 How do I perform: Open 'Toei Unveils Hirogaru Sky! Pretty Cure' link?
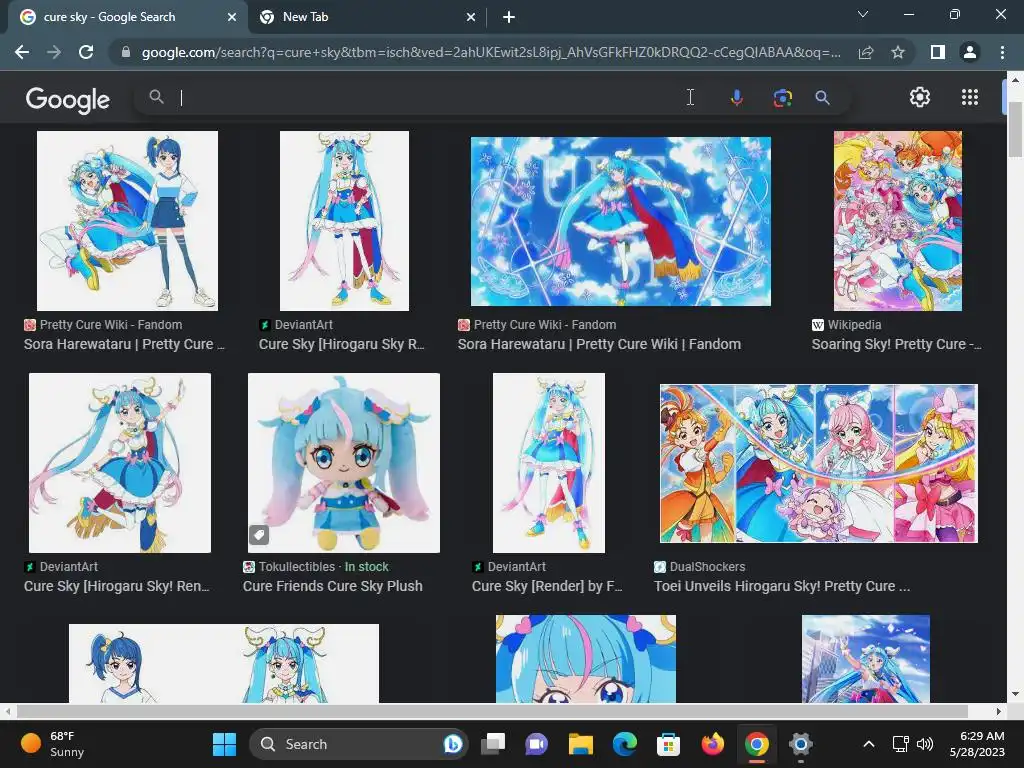point(782,586)
